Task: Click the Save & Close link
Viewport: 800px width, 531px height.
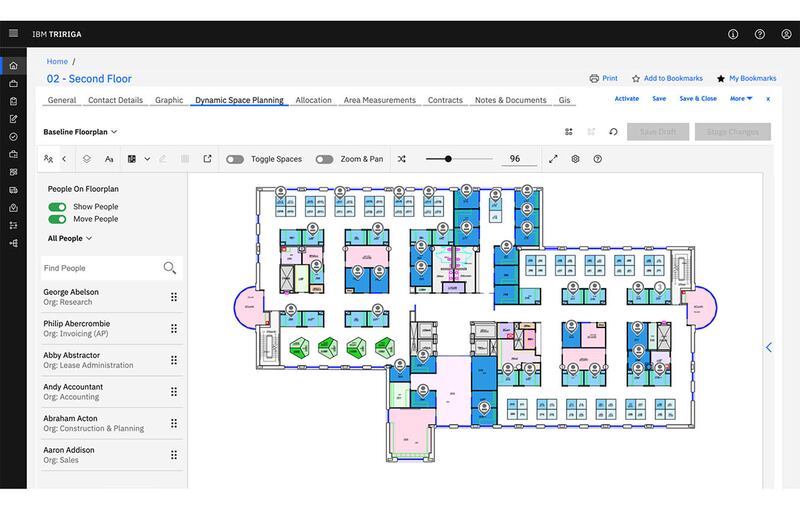Action: tap(698, 99)
